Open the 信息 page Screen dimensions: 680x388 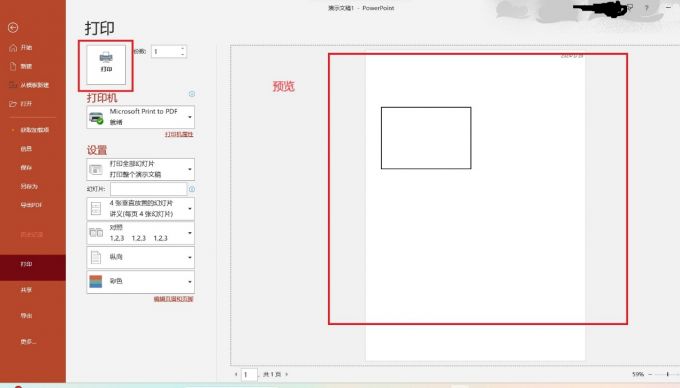[26, 149]
